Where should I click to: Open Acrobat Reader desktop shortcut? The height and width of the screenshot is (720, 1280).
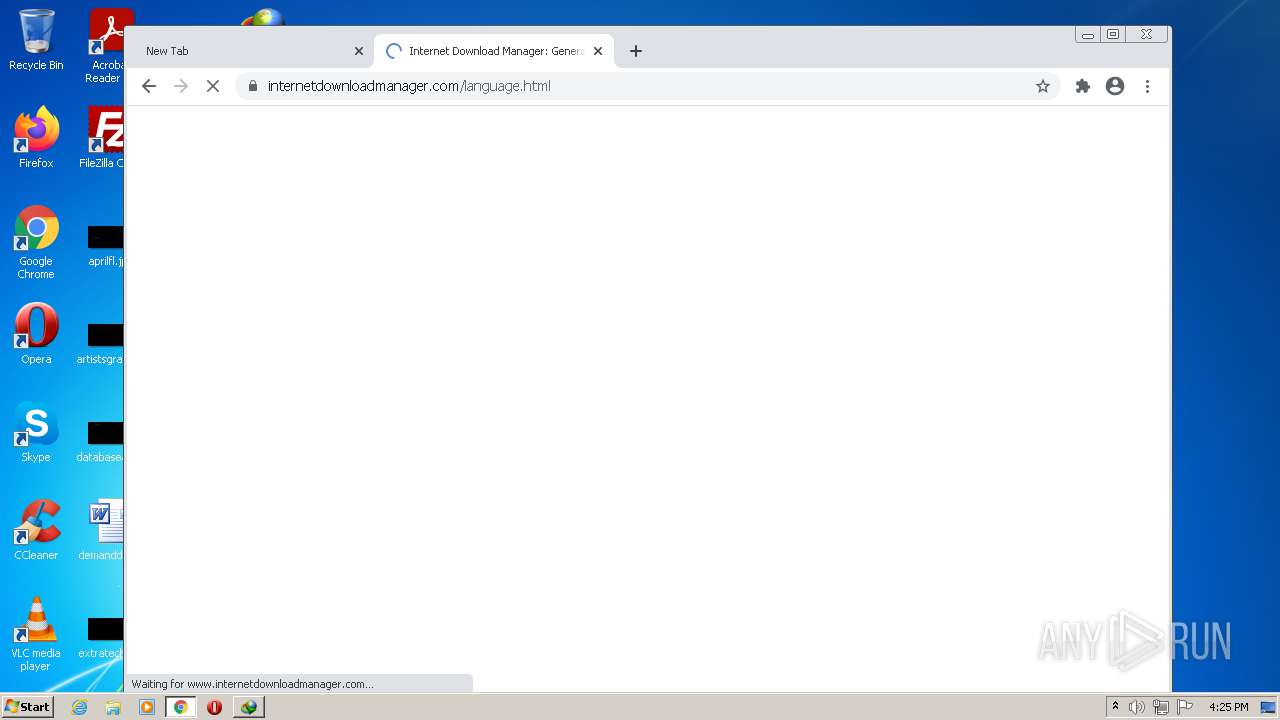click(106, 46)
